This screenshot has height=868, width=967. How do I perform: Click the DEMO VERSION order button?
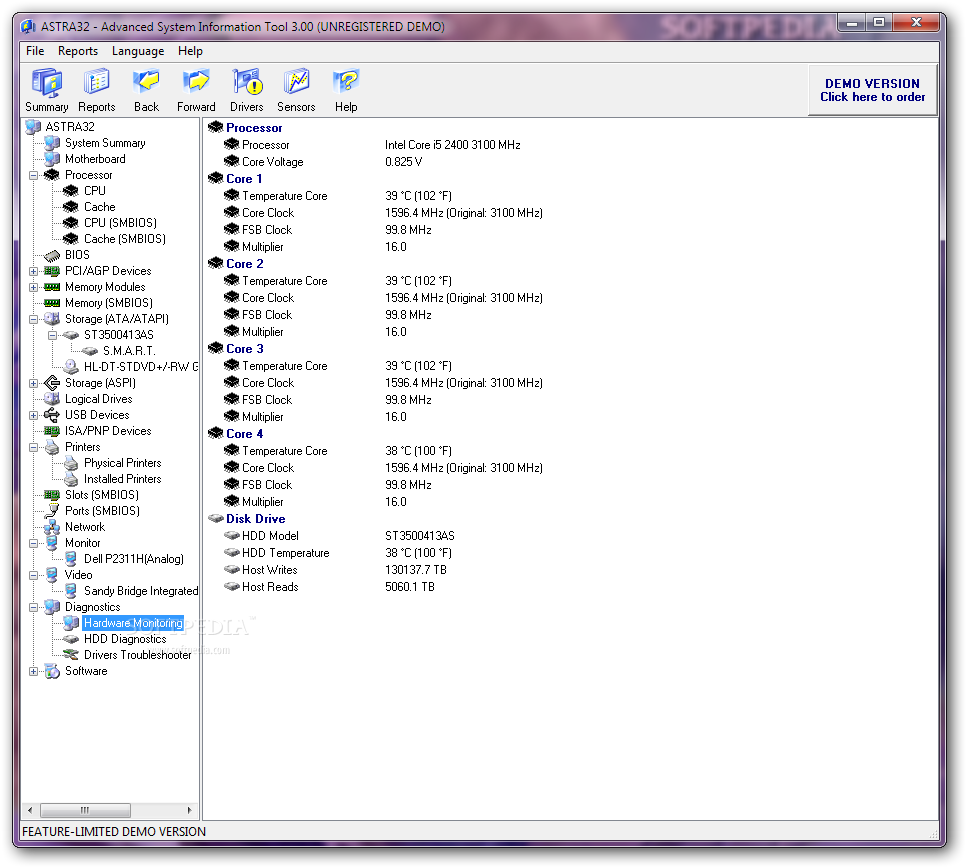coord(872,91)
